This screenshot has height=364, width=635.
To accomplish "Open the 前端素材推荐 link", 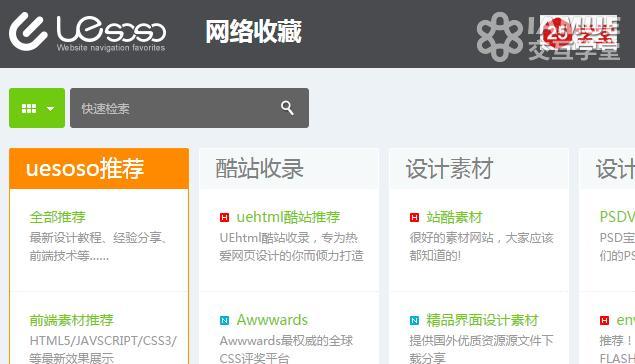I will [71, 320].
